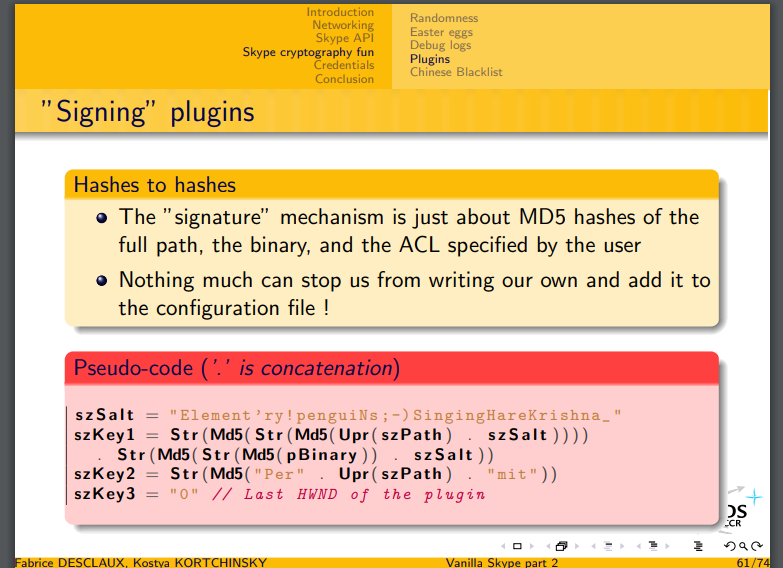
Task: Click the next section arrow
Action: 667,546
